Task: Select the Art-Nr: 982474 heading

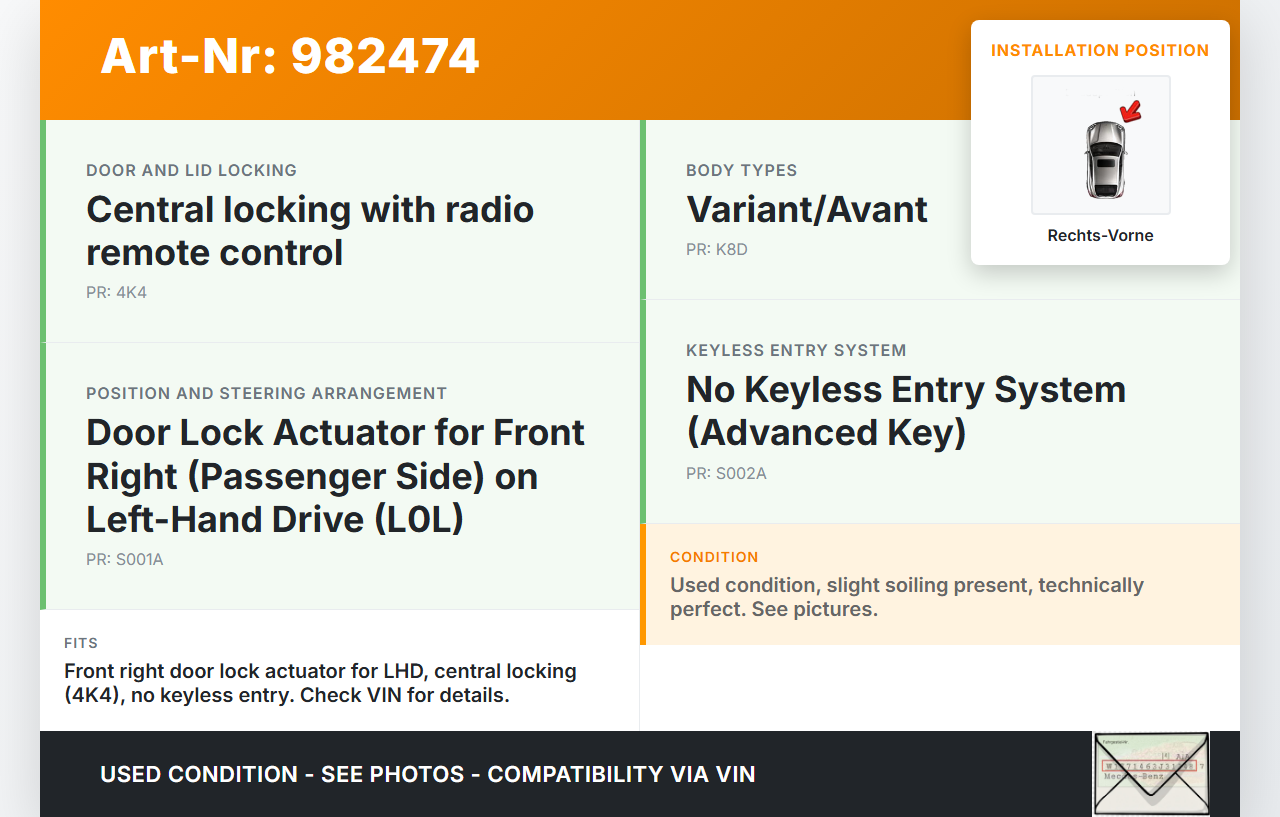Action: coord(290,56)
